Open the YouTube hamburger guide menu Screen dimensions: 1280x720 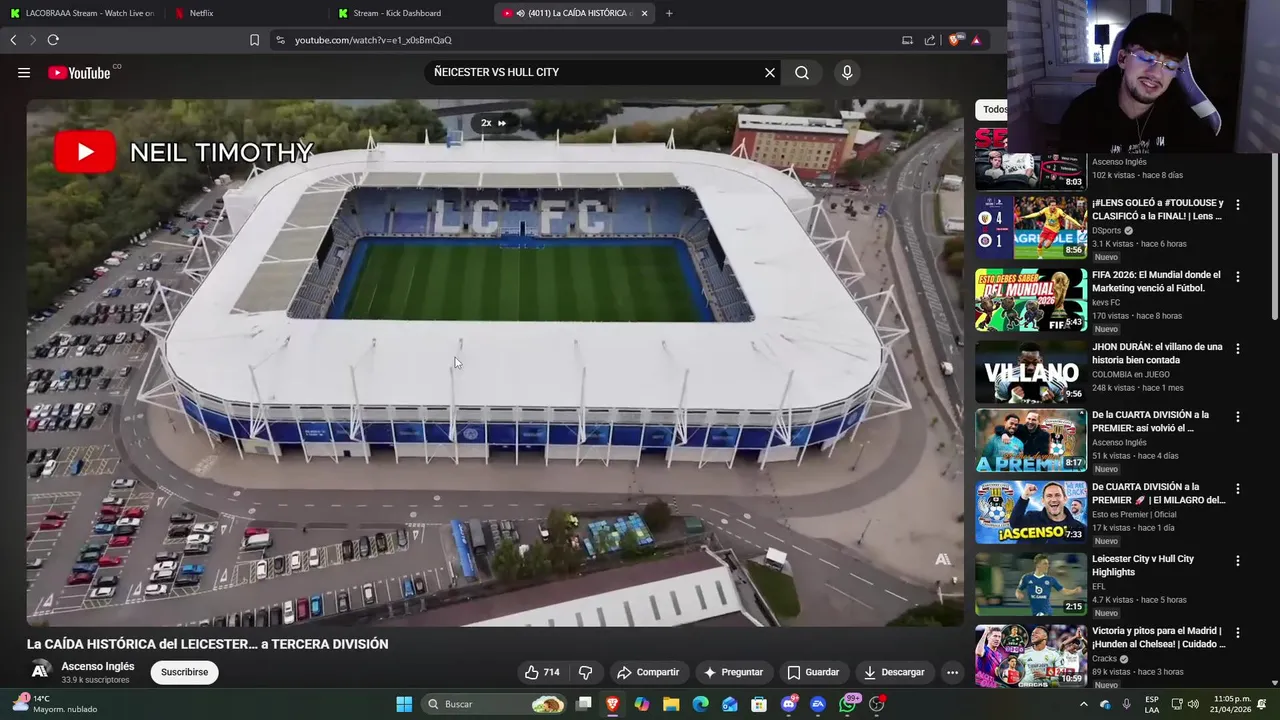pyautogui.click(x=24, y=72)
